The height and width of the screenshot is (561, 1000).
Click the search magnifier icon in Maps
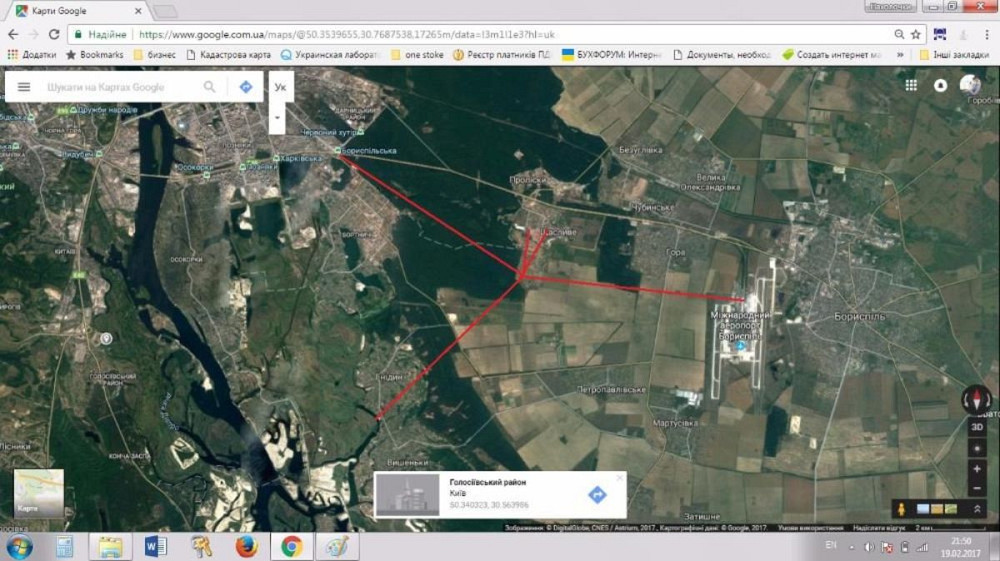tap(209, 87)
